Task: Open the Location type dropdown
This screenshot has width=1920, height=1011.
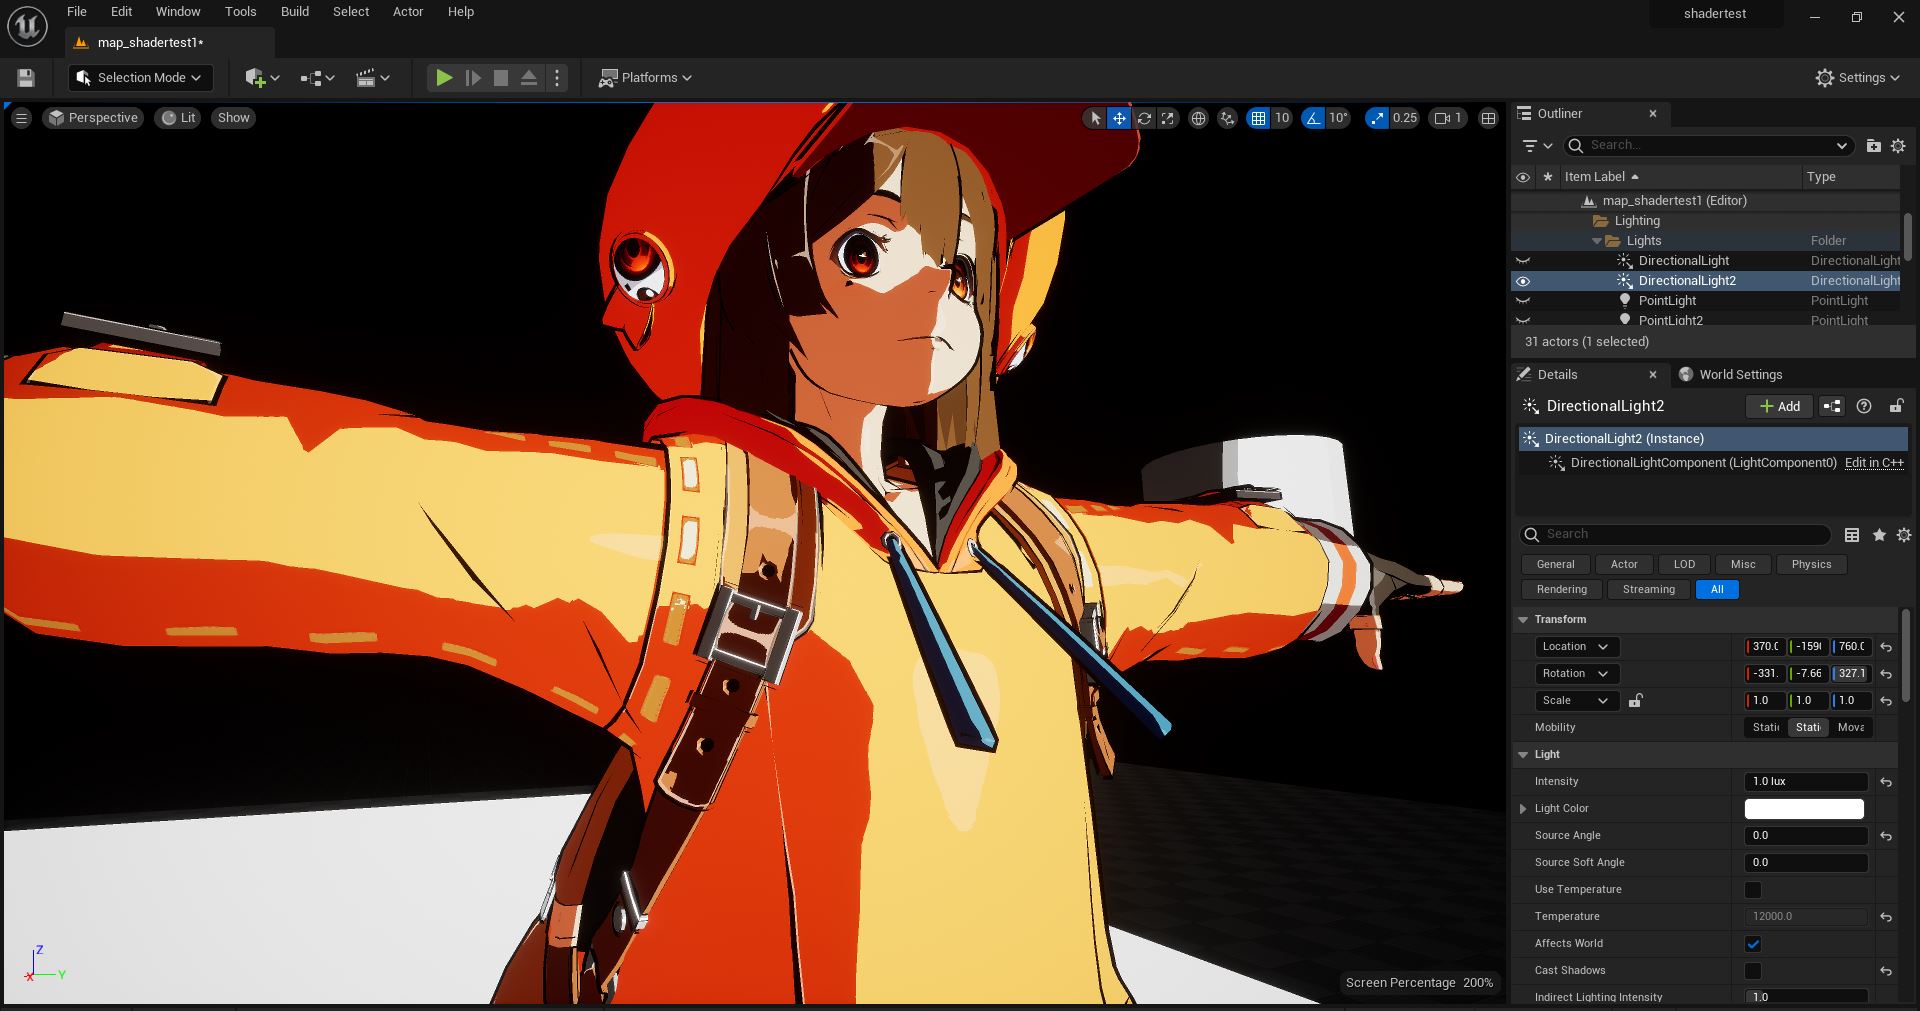Action: click(1575, 647)
